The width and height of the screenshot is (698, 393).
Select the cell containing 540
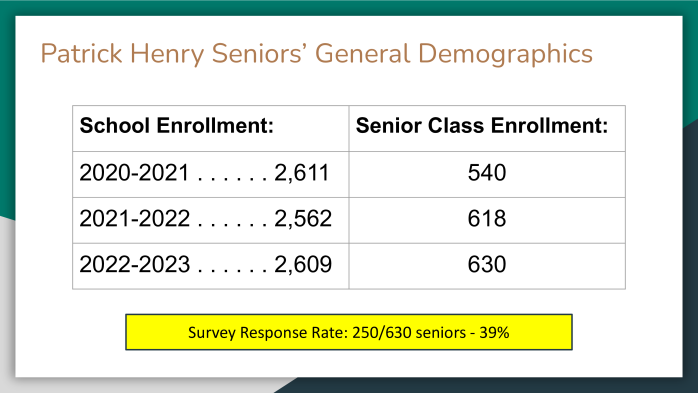tap(487, 174)
